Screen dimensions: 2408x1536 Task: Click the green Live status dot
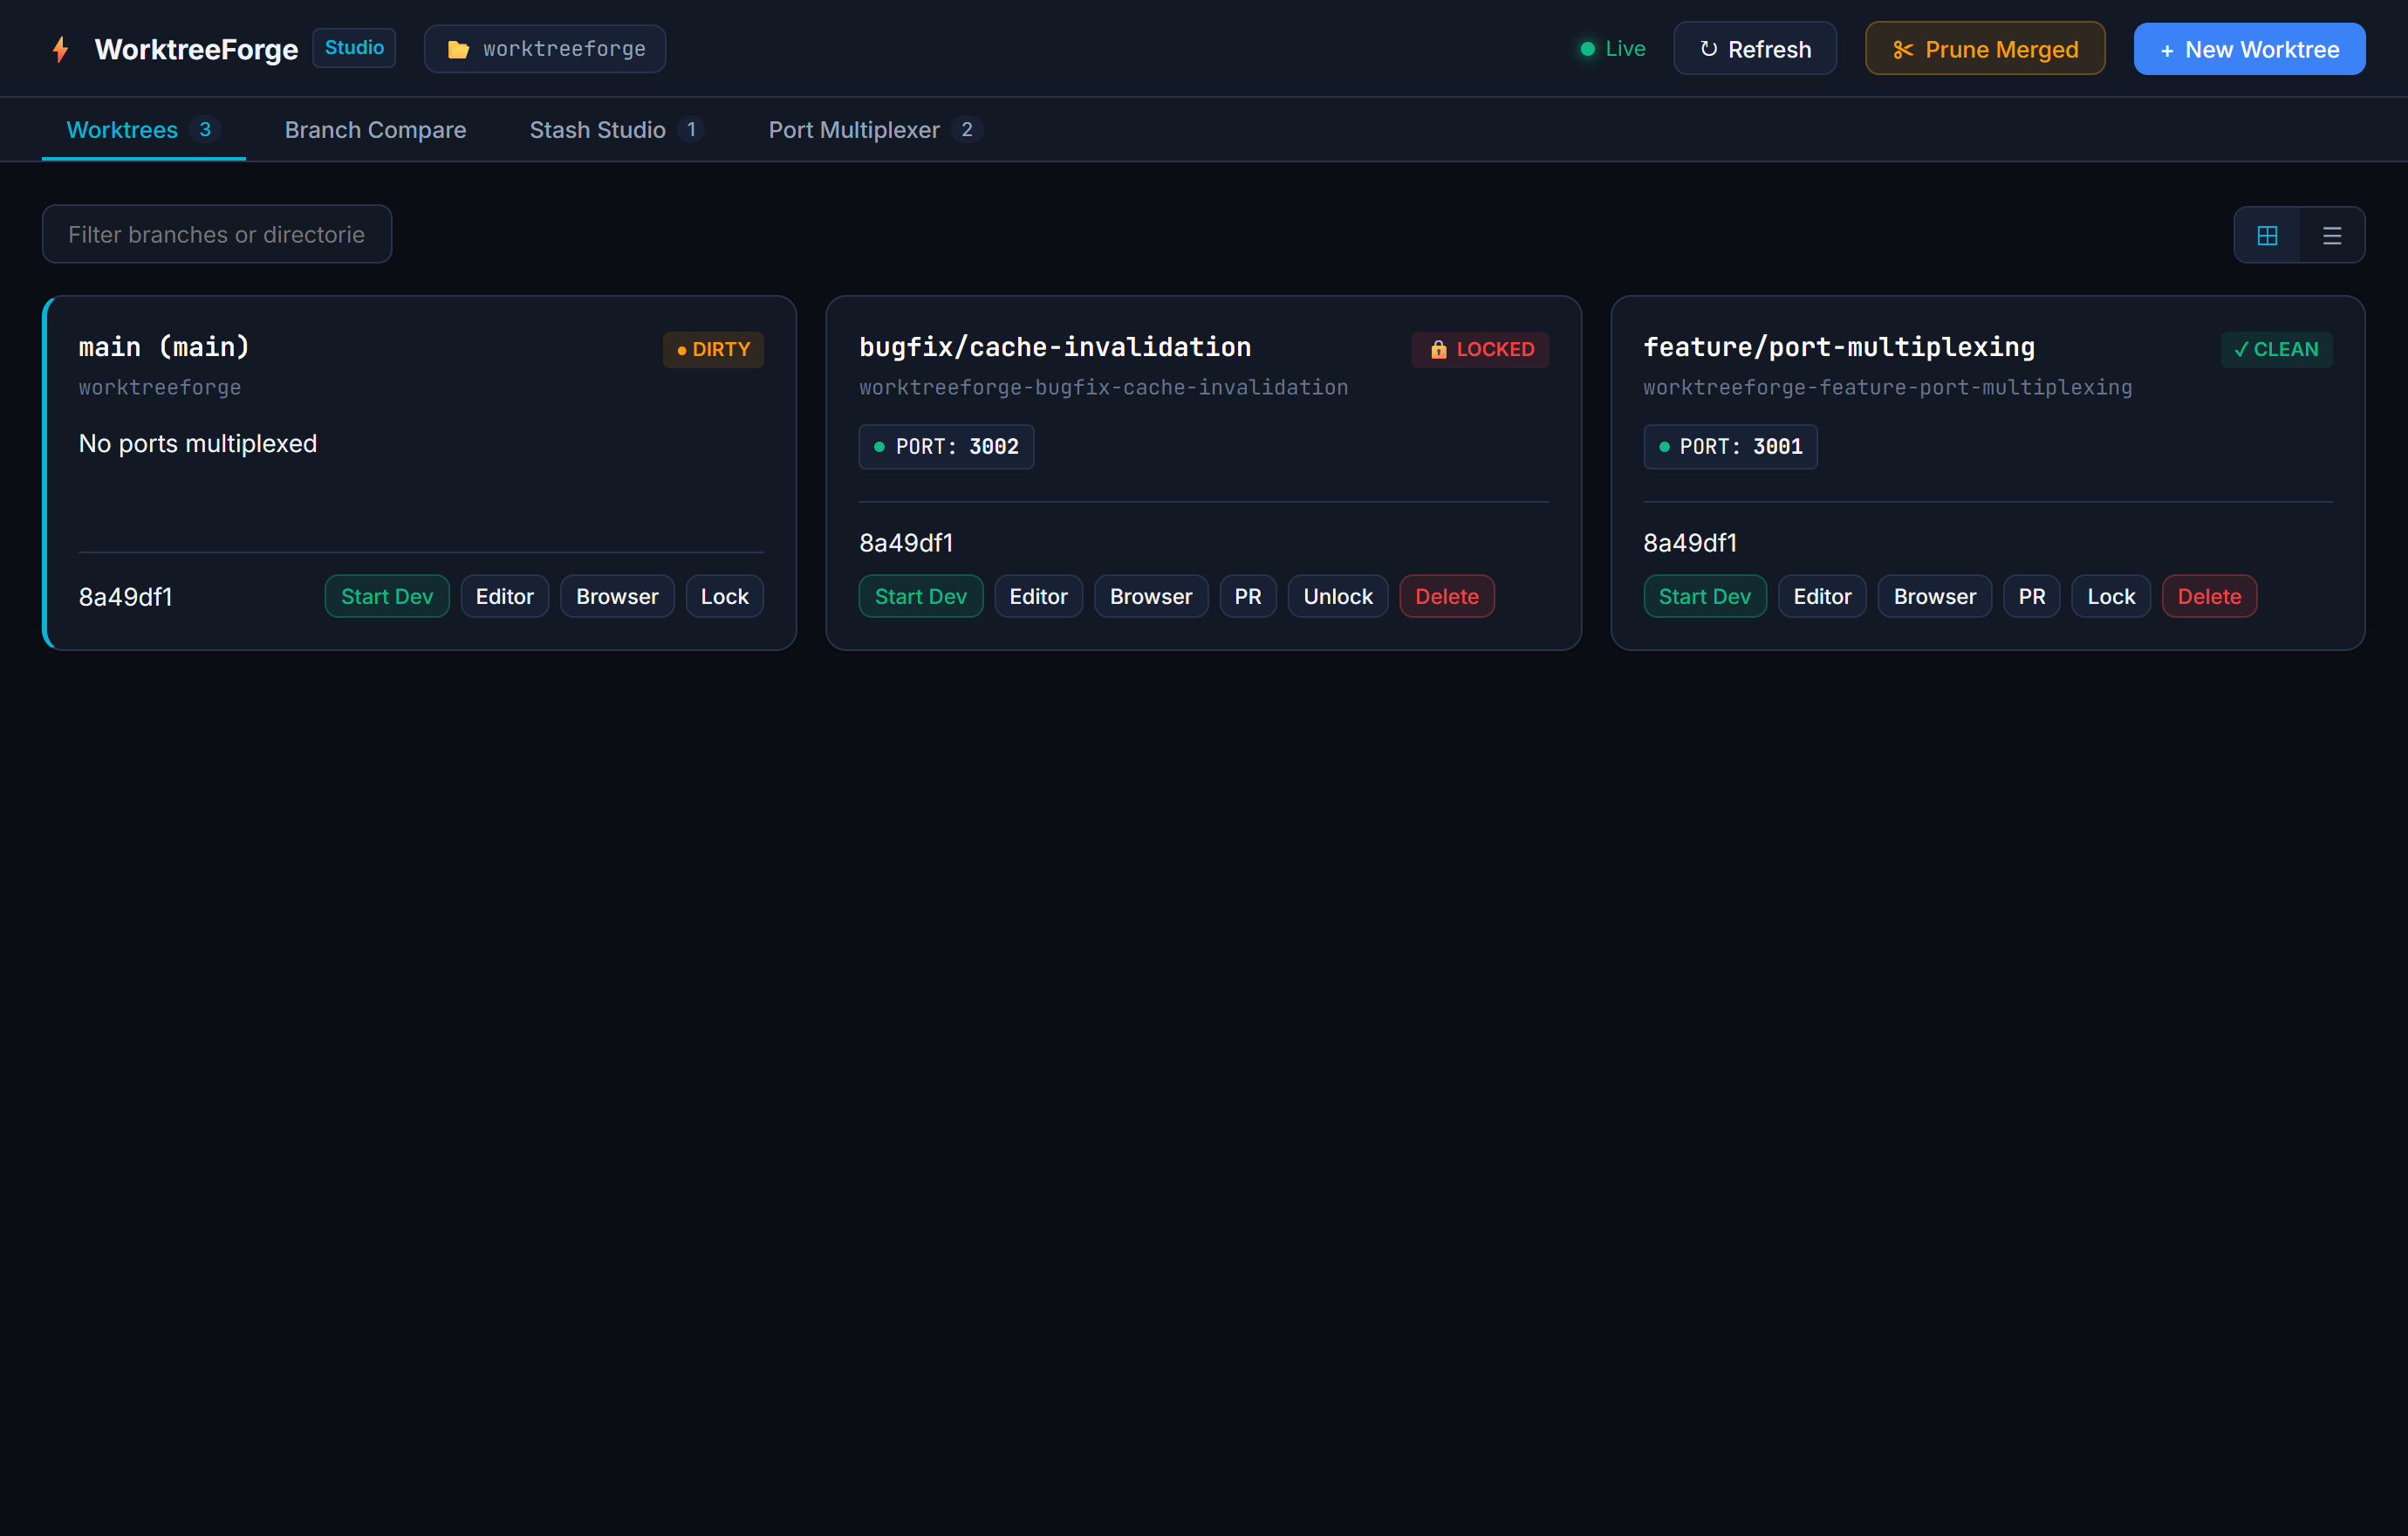1587,49
